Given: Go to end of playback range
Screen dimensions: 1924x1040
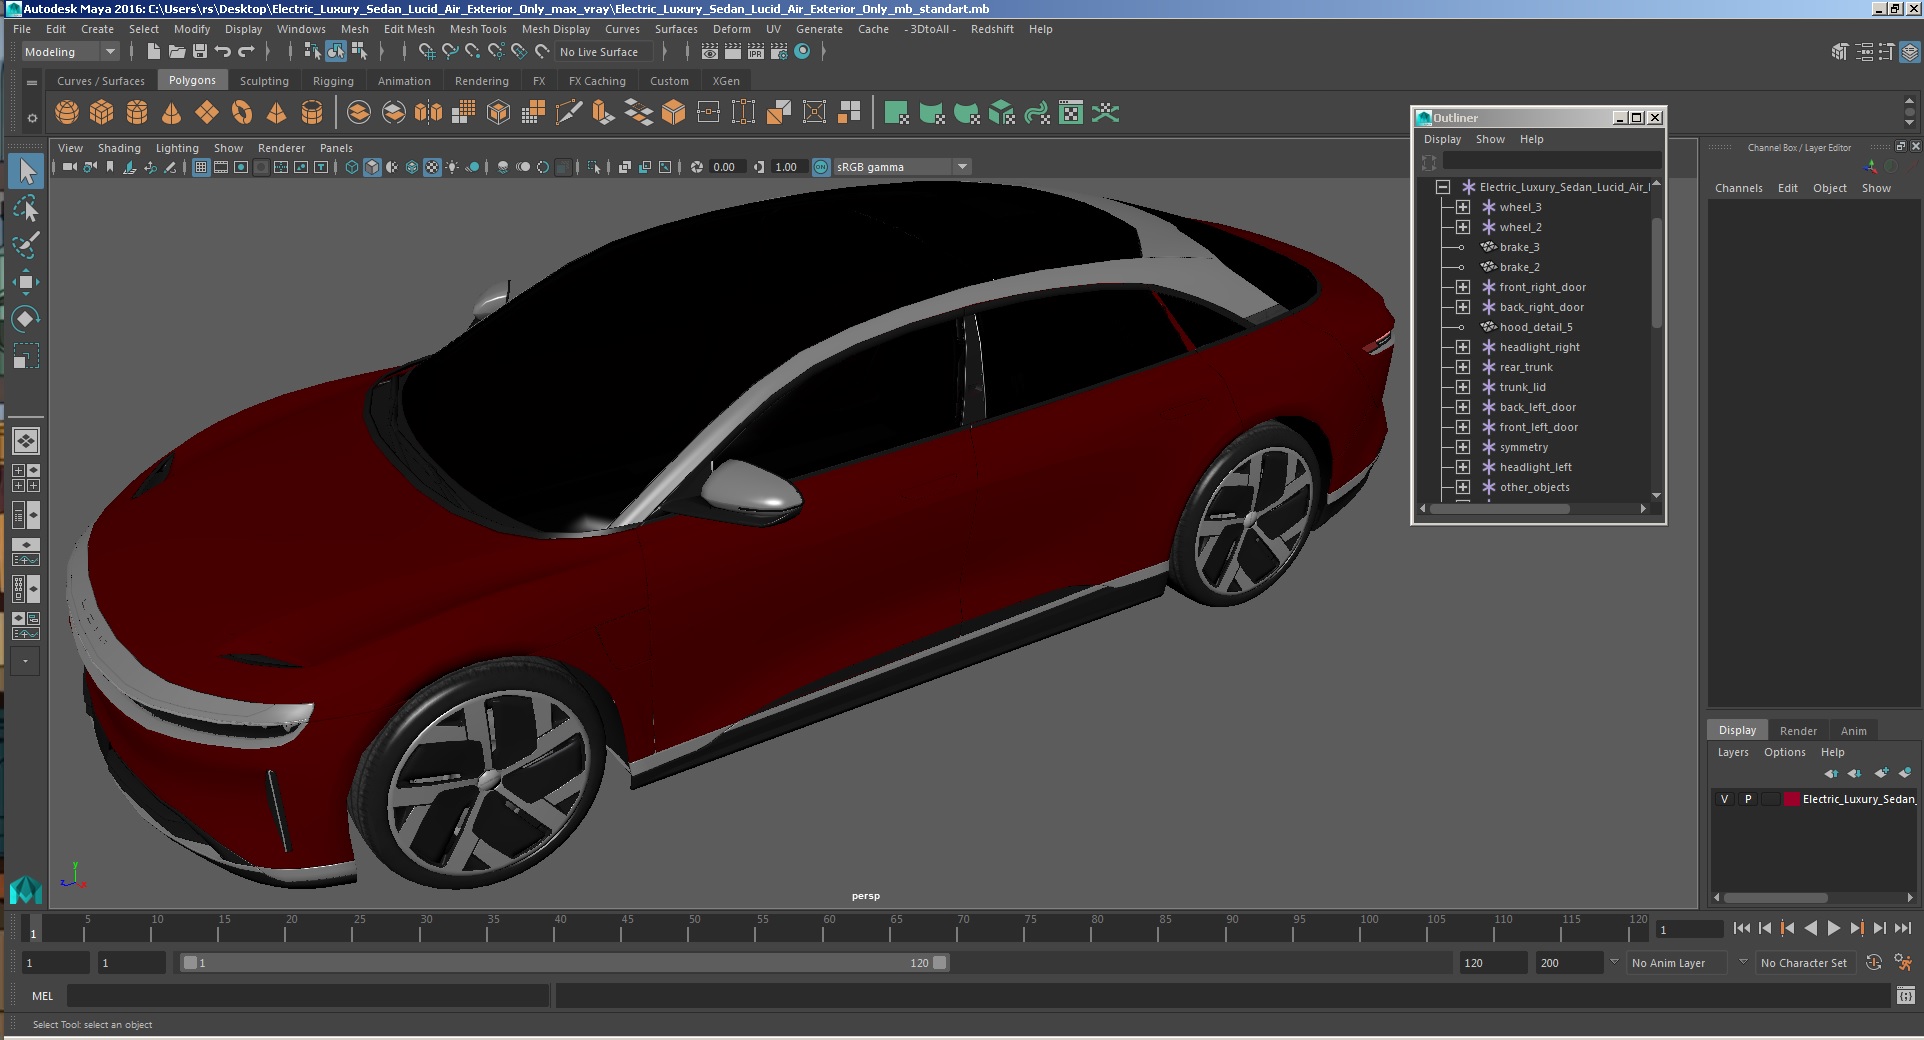Looking at the screenshot, I should coord(1902,928).
